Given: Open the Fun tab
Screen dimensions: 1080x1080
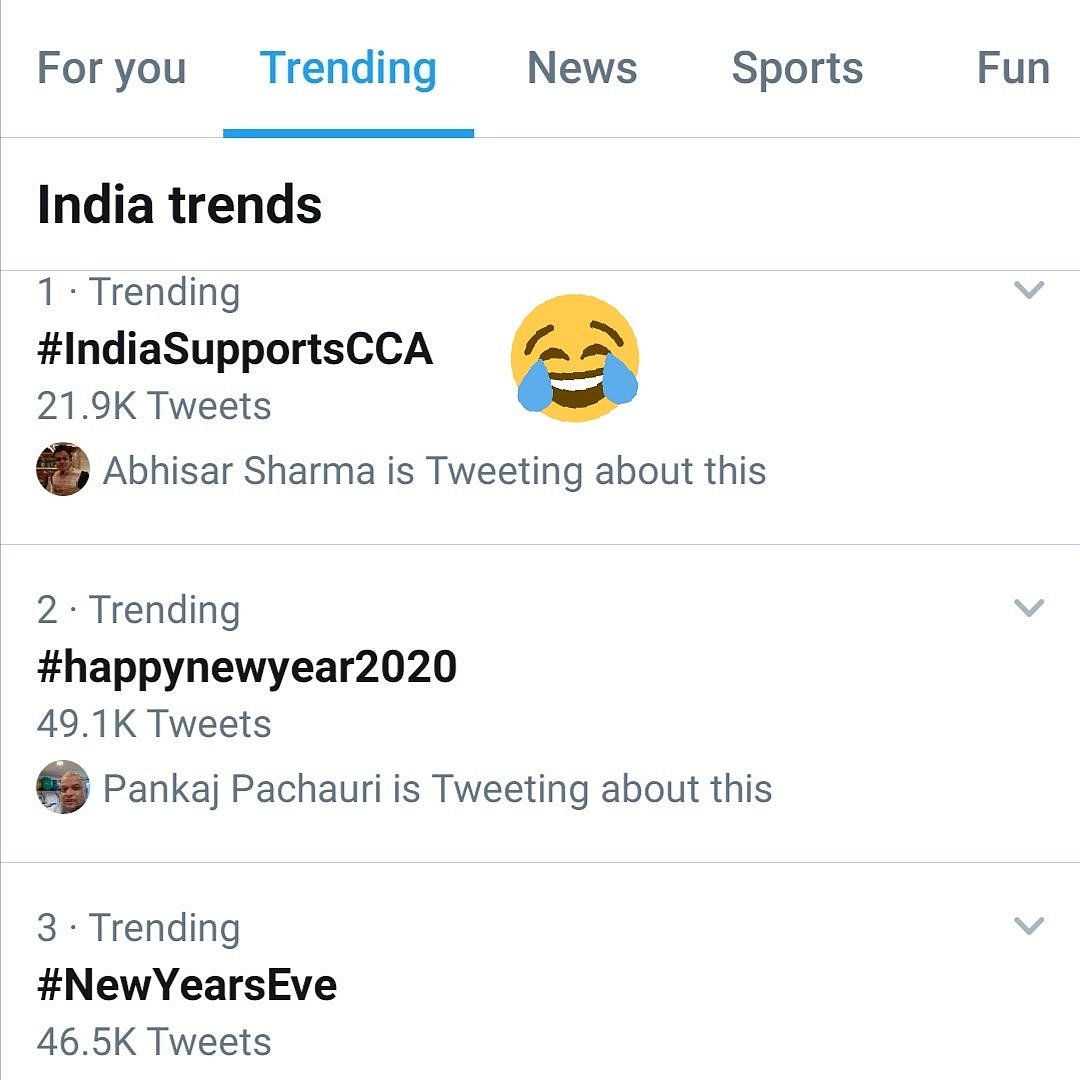Looking at the screenshot, I should coord(1012,69).
